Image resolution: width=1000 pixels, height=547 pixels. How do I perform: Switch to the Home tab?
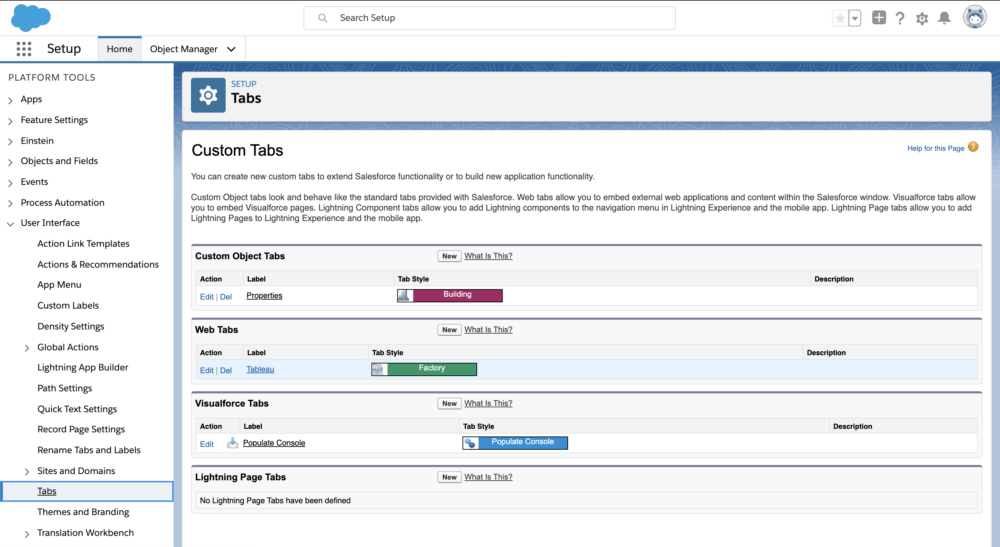[x=119, y=49]
